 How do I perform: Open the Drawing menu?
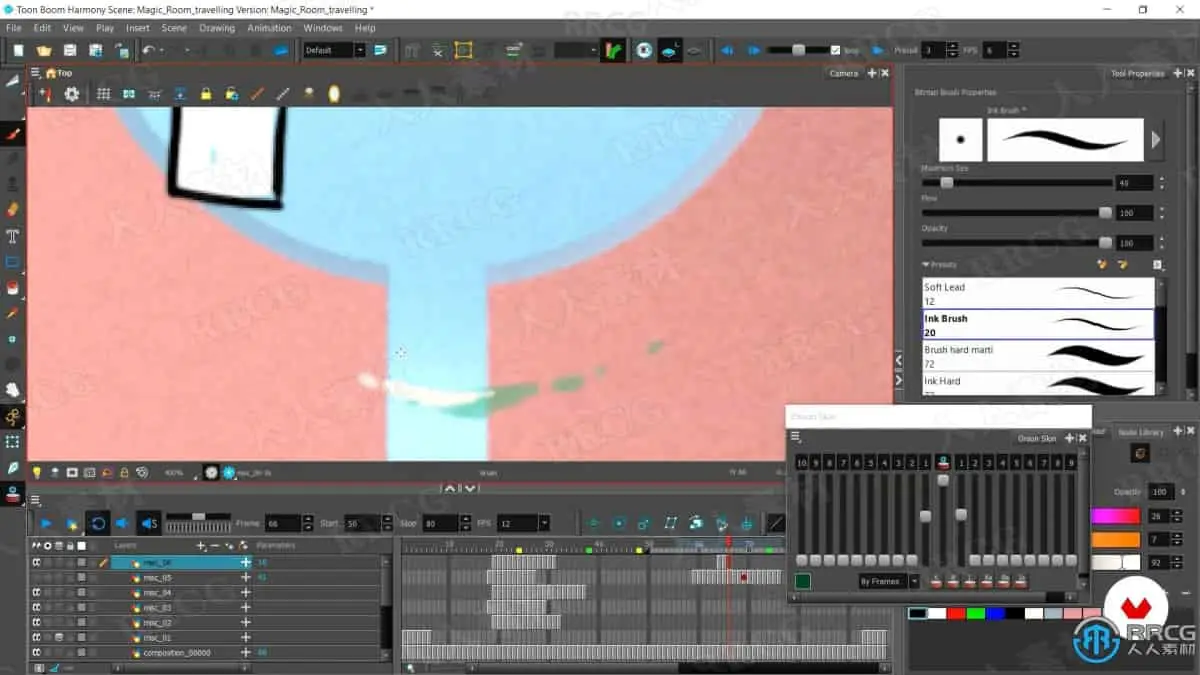(x=217, y=28)
